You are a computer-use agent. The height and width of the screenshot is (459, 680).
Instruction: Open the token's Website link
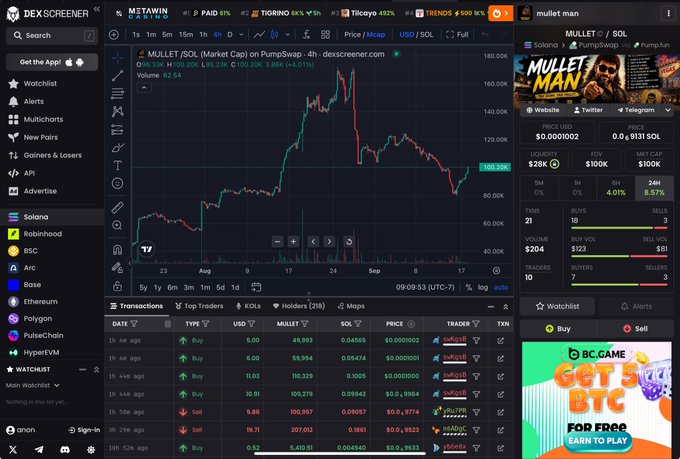click(x=543, y=110)
